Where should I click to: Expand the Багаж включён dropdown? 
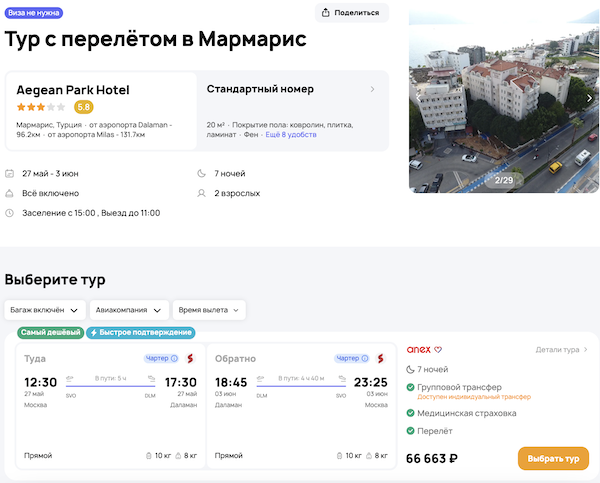point(44,310)
